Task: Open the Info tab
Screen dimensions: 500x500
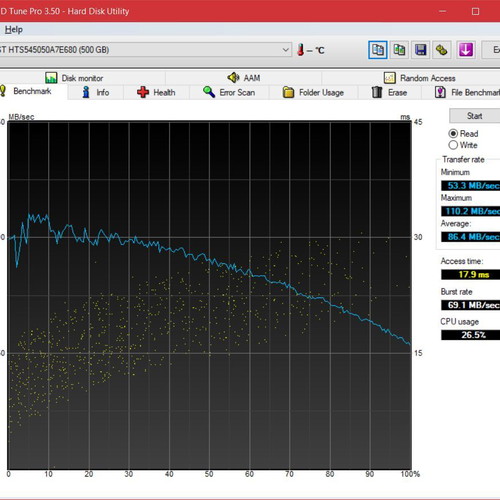Action: click(x=95, y=92)
